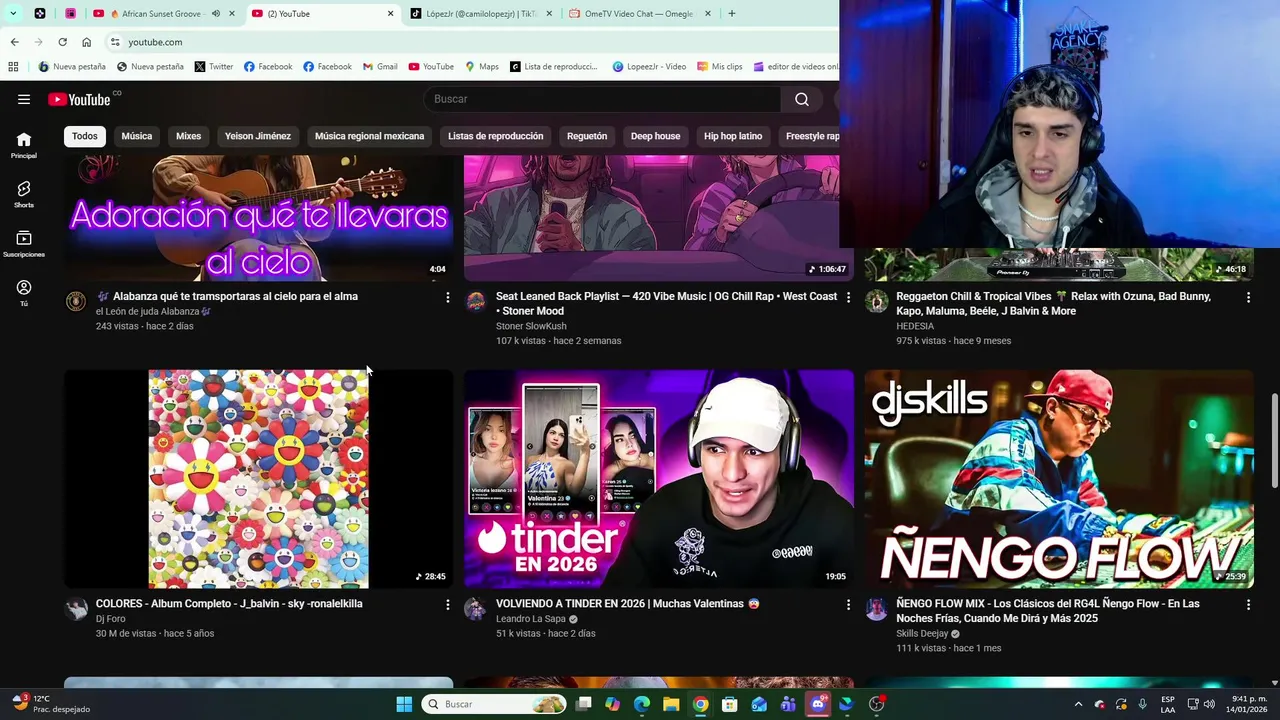This screenshot has height=720, width=1280.
Task: Open the YouTube hamburger guide menu
Action: 24,99
